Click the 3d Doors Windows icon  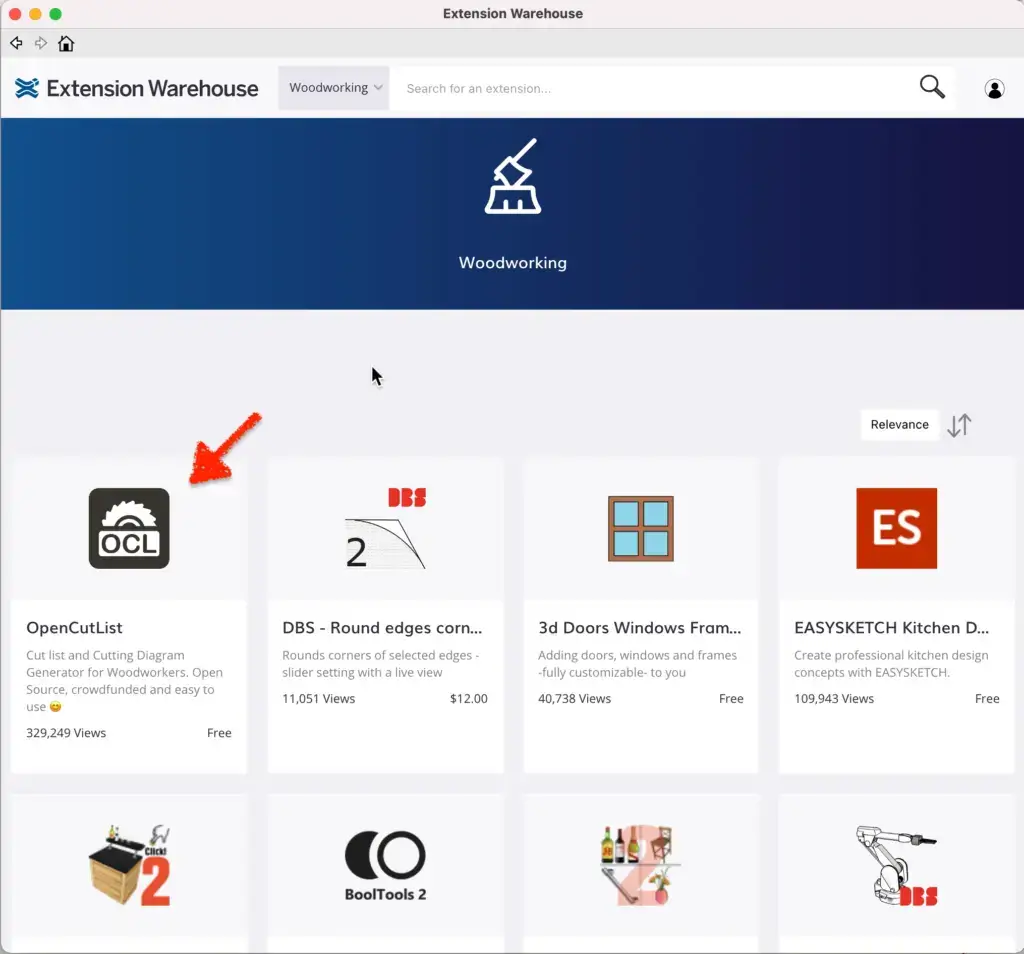pyautogui.click(x=641, y=528)
